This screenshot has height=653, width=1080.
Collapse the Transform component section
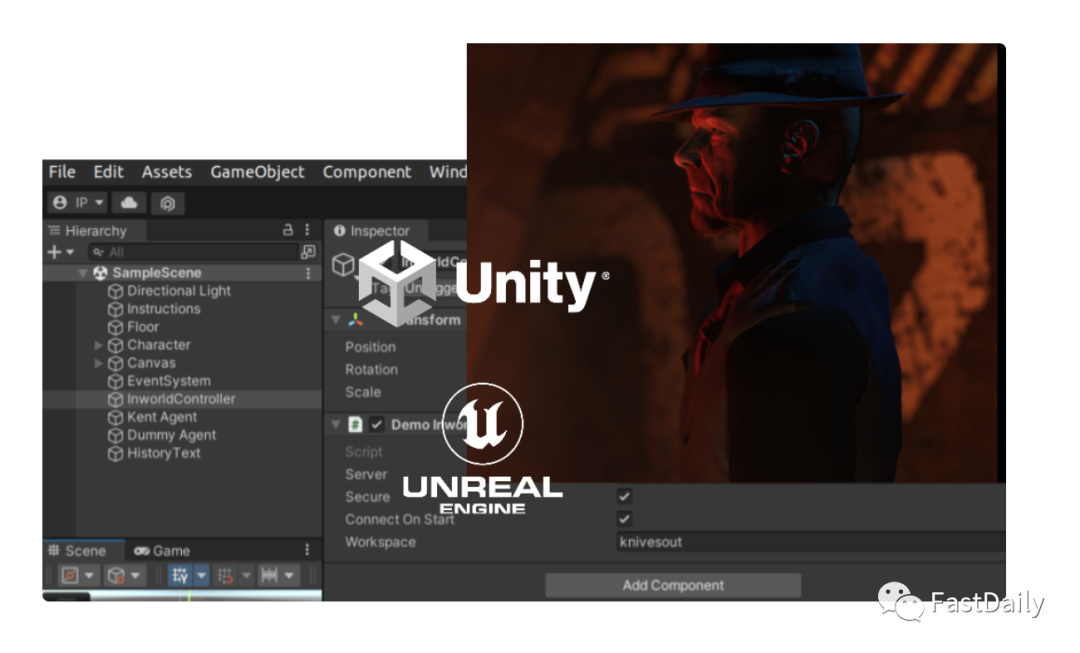click(x=336, y=320)
